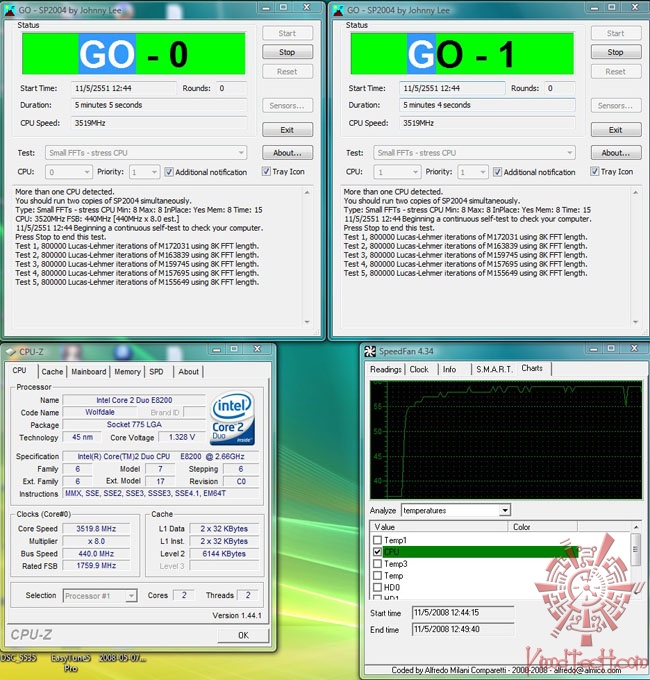The height and width of the screenshot is (680, 650).
Task: Uncheck the CPU temperature box in SpeedFan
Action: pyautogui.click(x=377, y=552)
